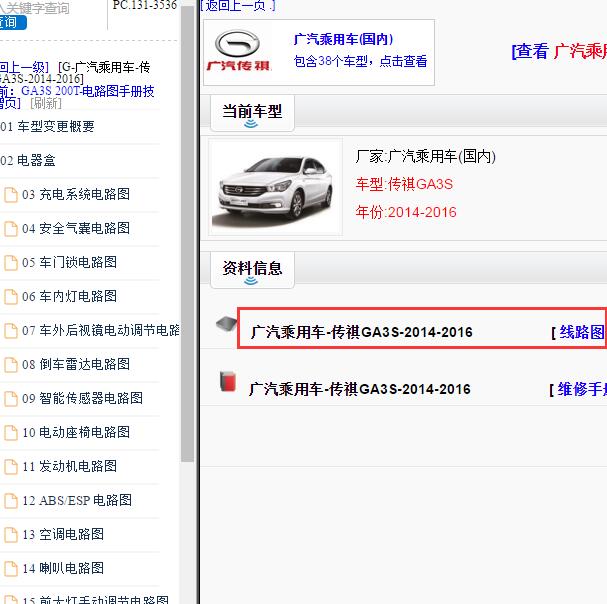
Task: Open 01 车型变更概要 in the tree
Action: (x=47, y=127)
